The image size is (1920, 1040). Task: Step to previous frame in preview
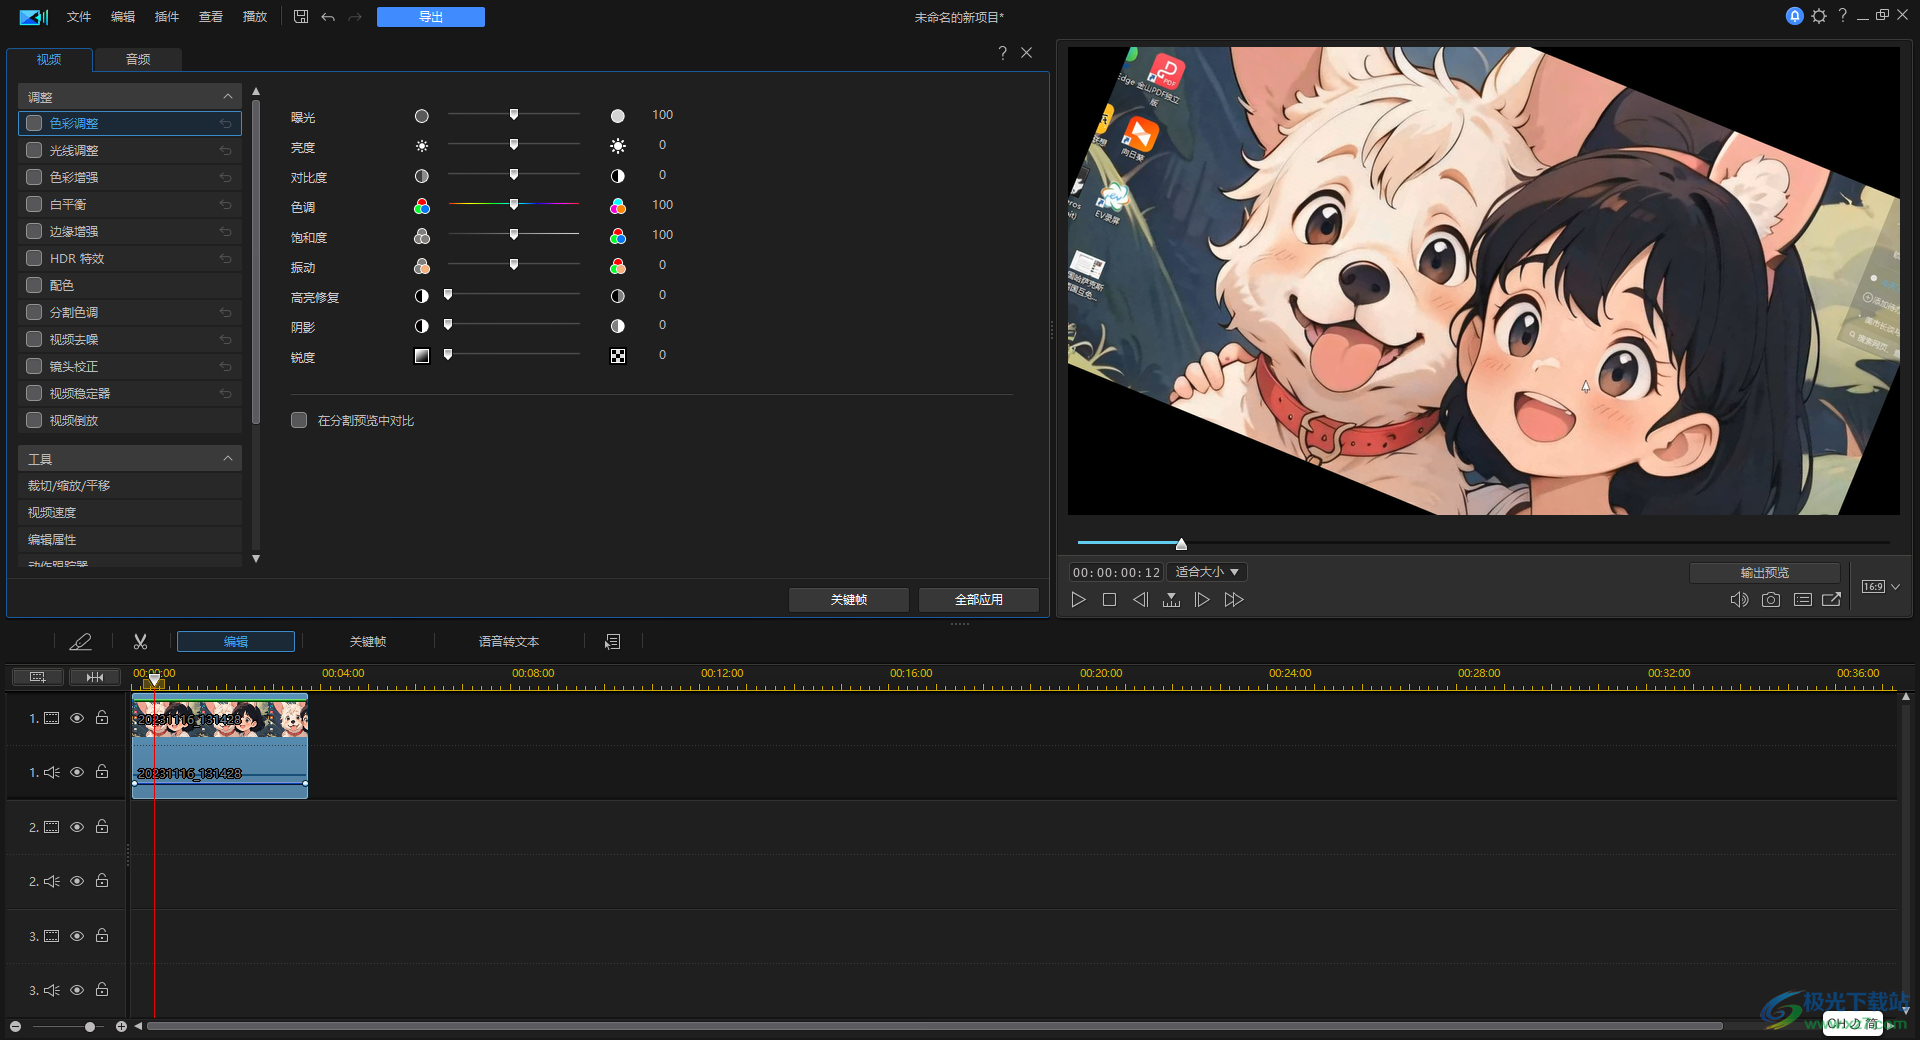(1140, 600)
